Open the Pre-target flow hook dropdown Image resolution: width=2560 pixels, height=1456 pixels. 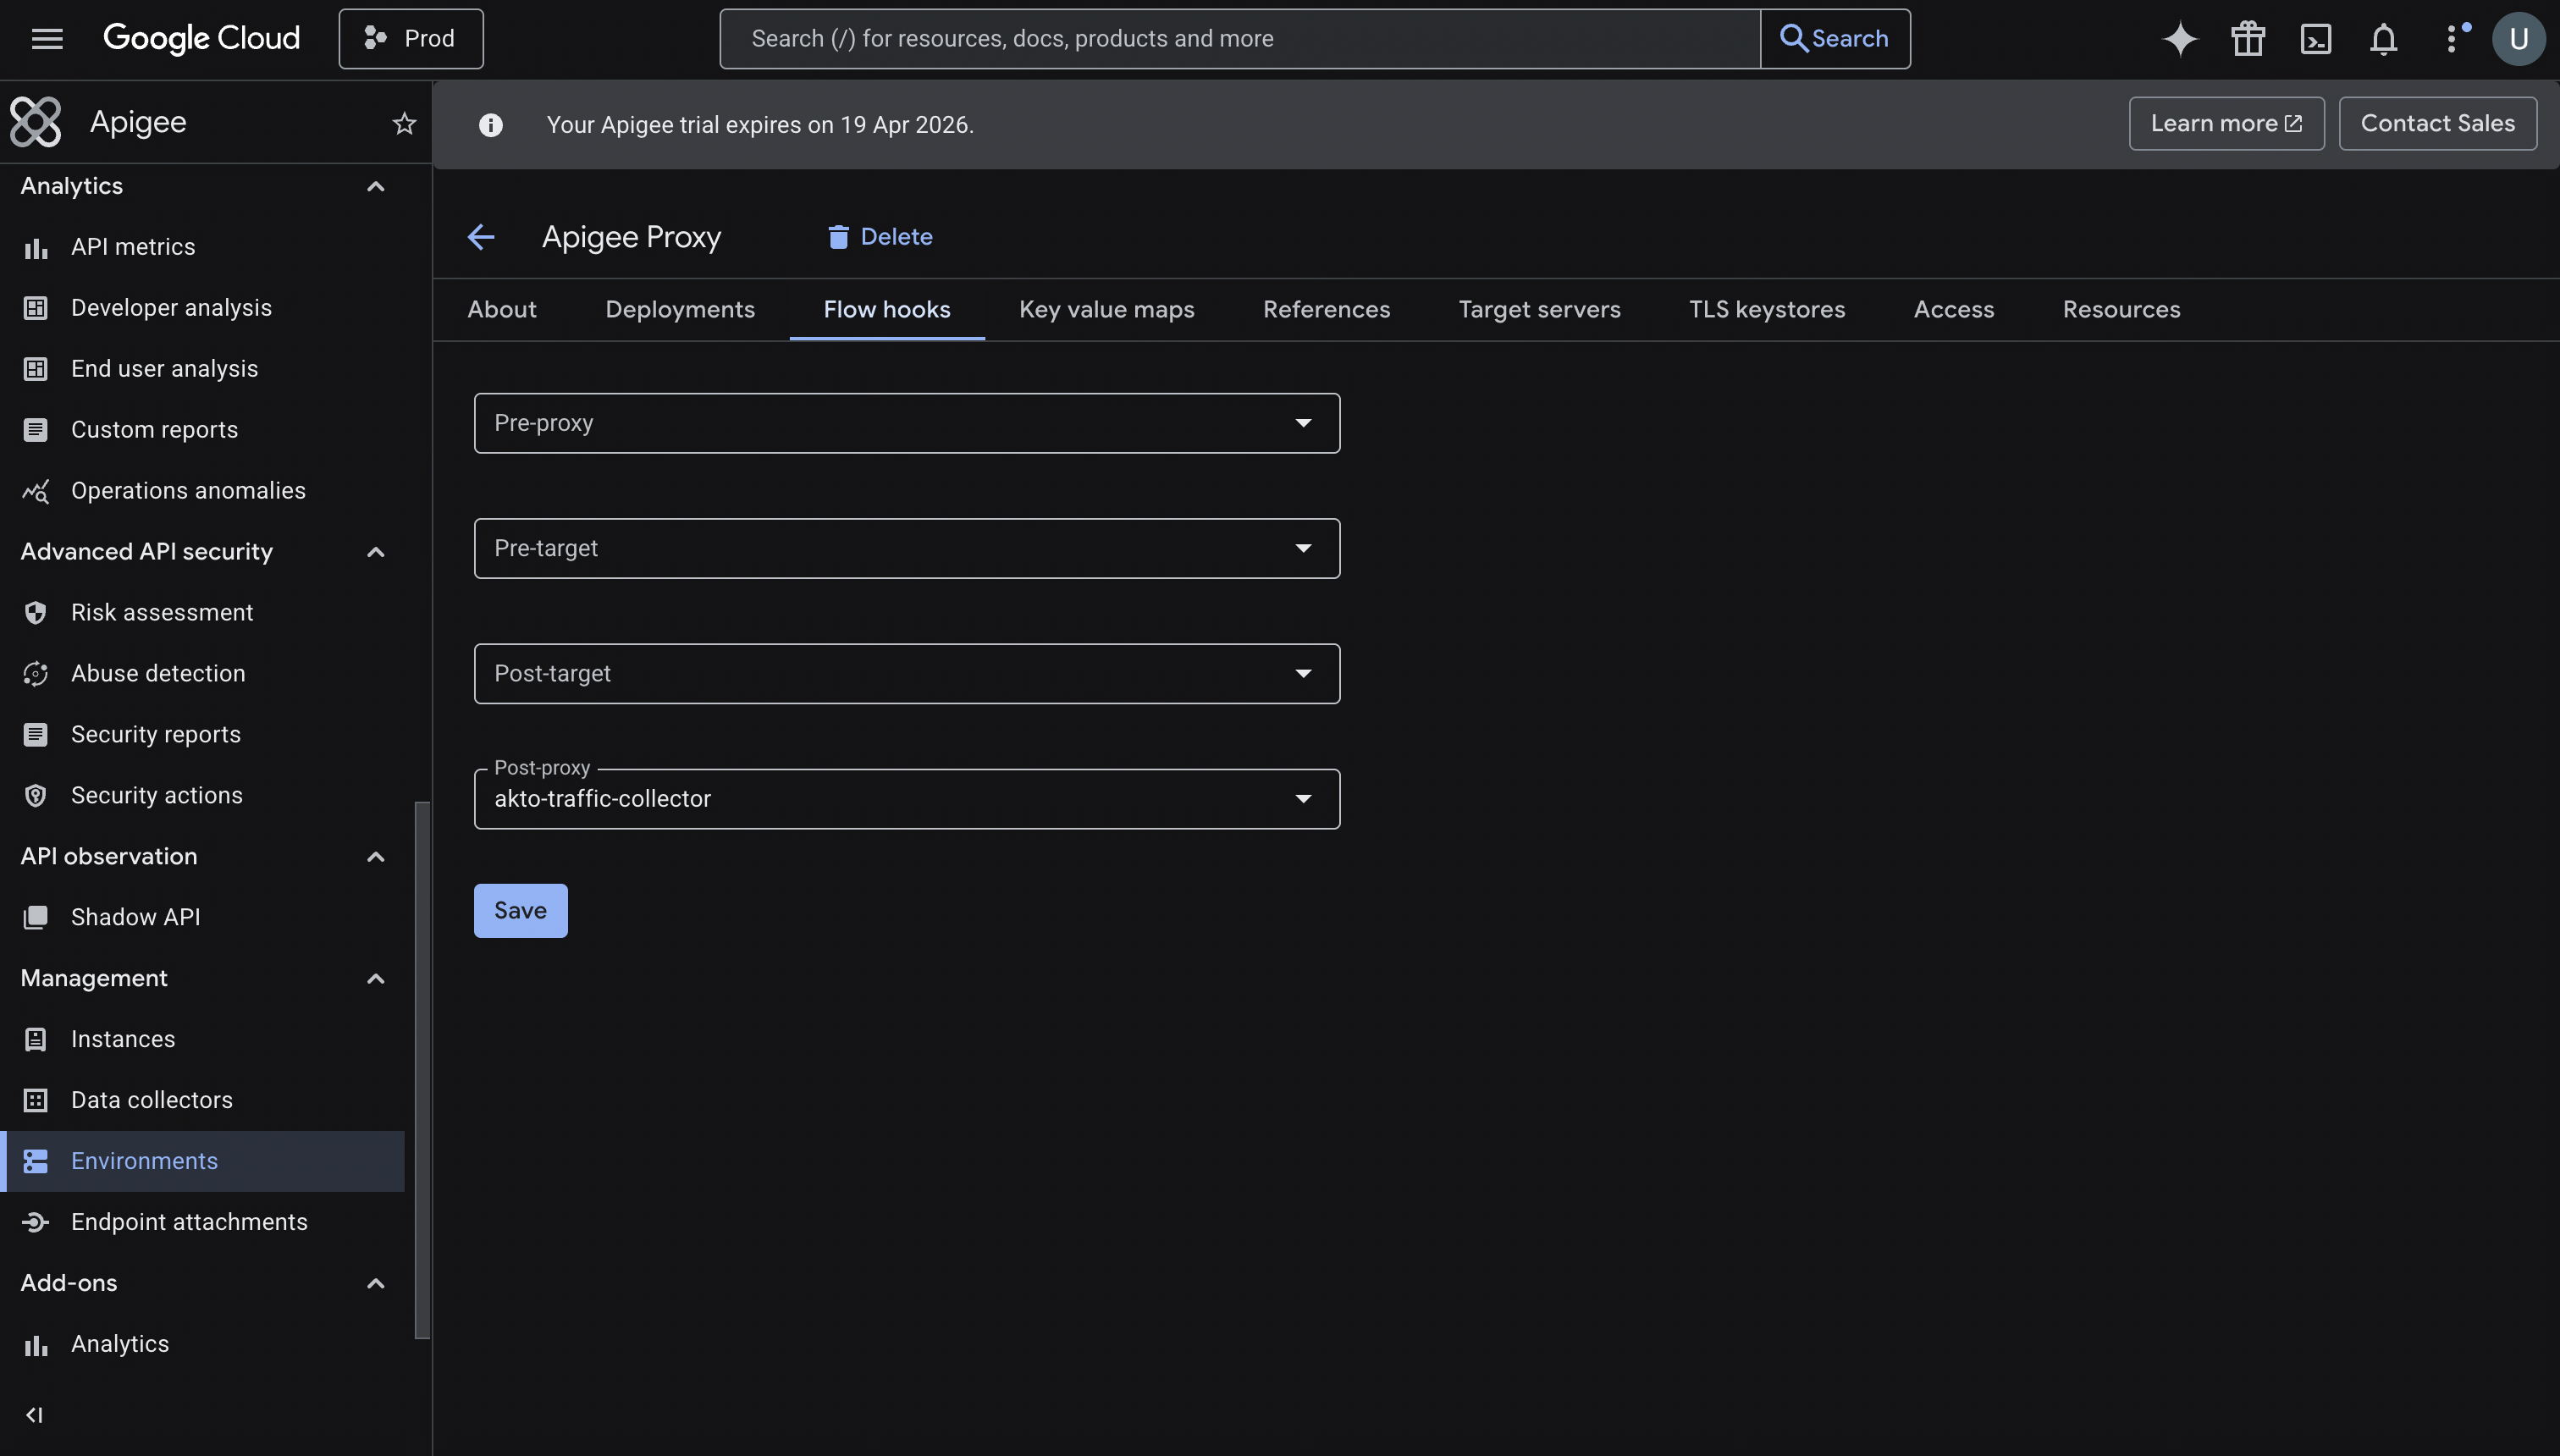(x=906, y=548)
